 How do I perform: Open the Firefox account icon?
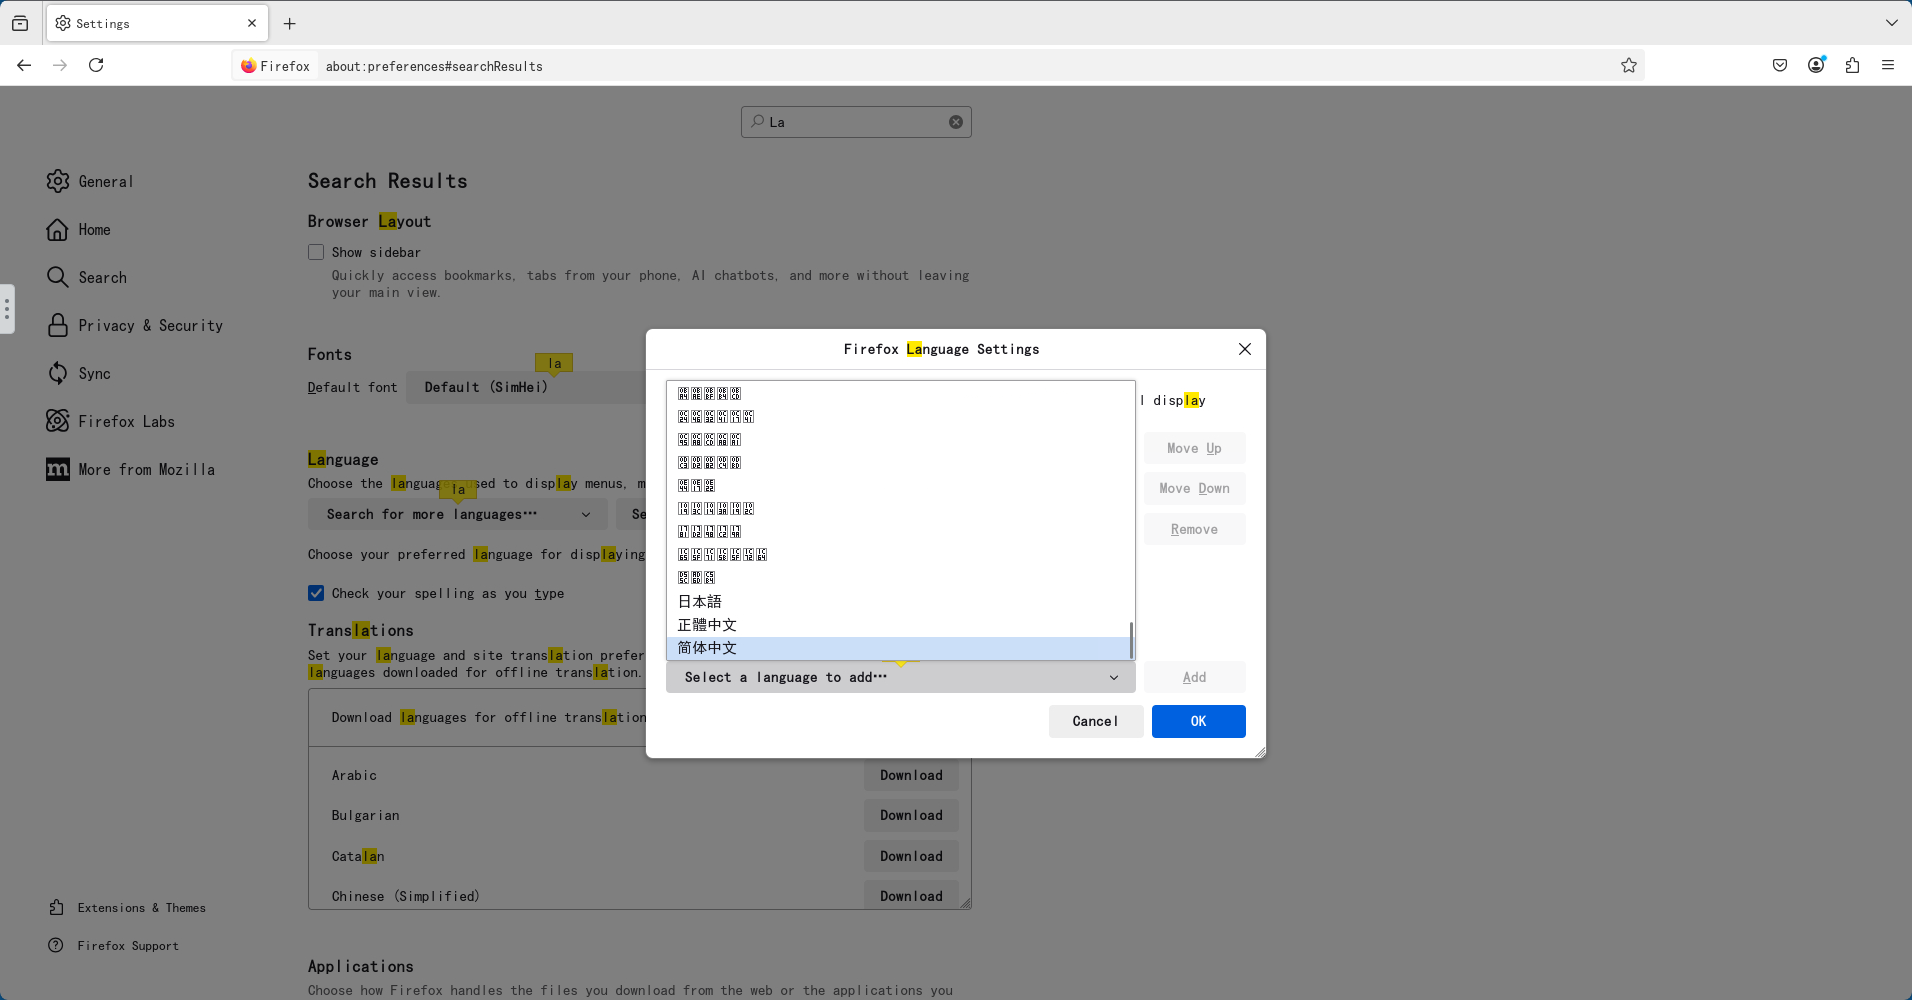click(x=1816, y=65)
